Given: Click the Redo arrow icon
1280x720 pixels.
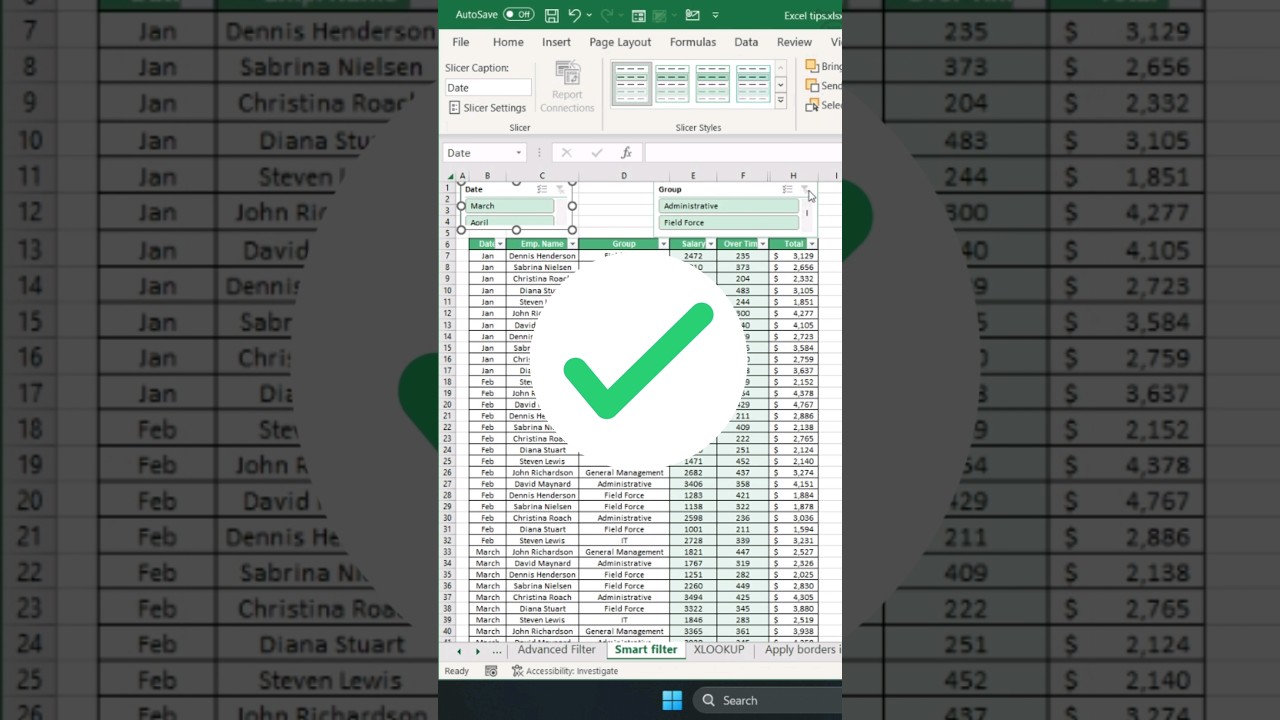Looking at the screenshot, I should pos(607,15).
